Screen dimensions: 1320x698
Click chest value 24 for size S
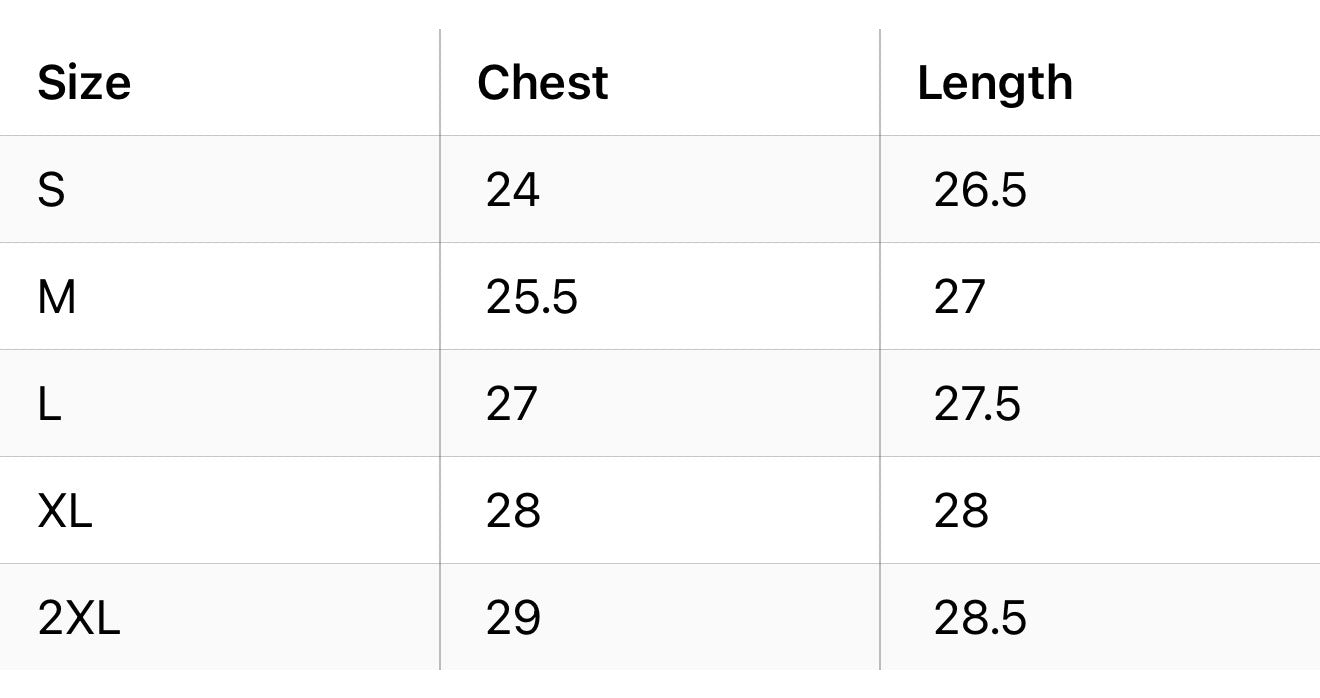[x=512, y=190]
